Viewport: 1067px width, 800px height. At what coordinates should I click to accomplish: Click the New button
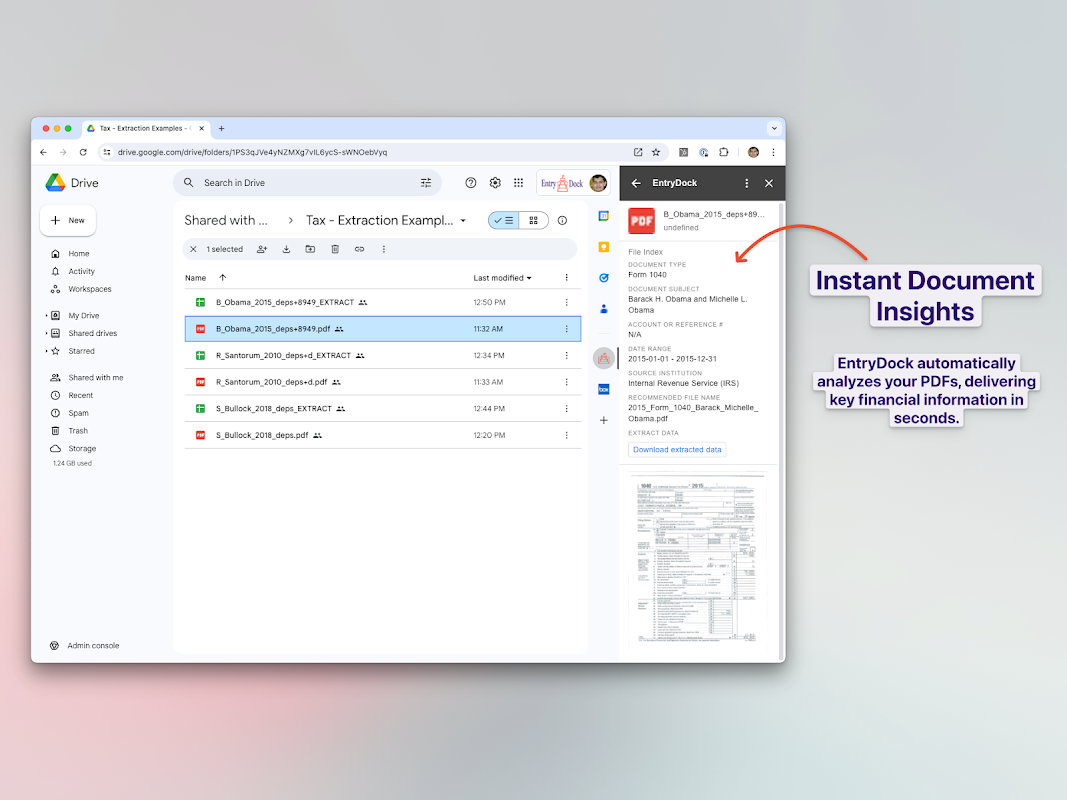(x=68, y=220)
